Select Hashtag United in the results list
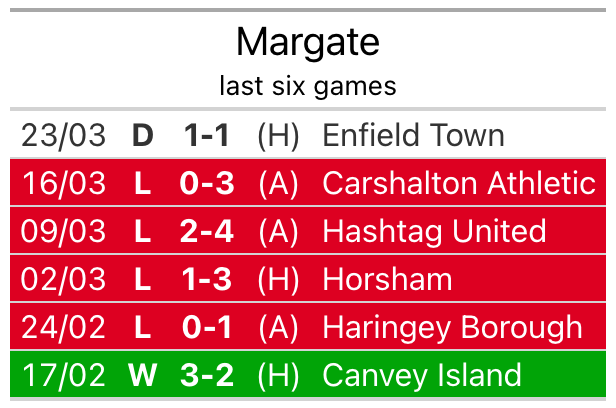 click(x=434, y=231)
